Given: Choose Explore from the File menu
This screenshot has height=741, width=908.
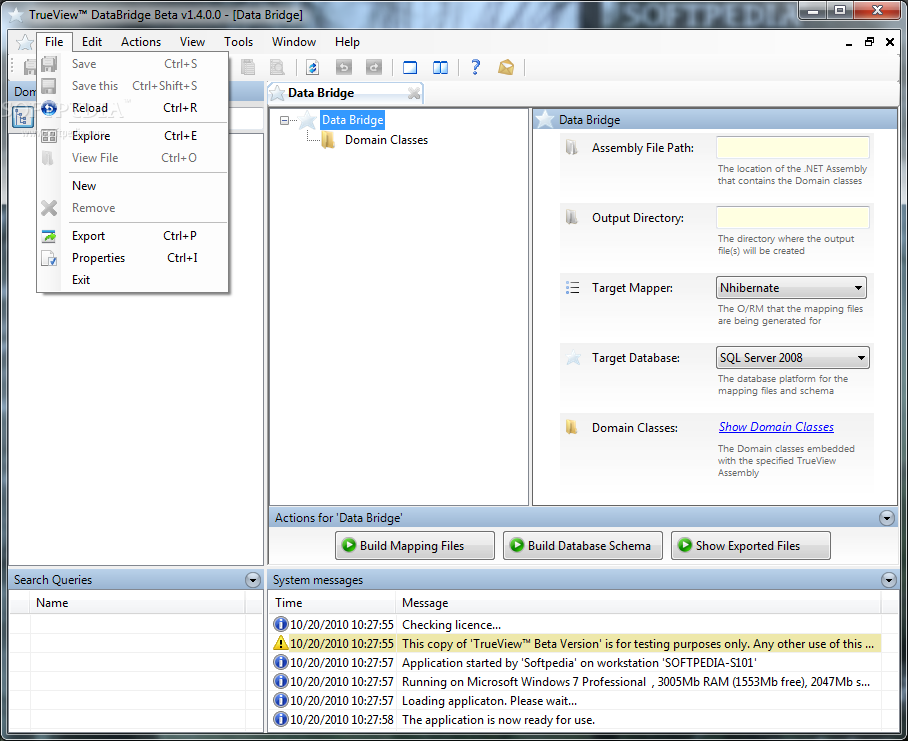Looking at the screenshot, I should pyautogui.click(x=133, y=135).
